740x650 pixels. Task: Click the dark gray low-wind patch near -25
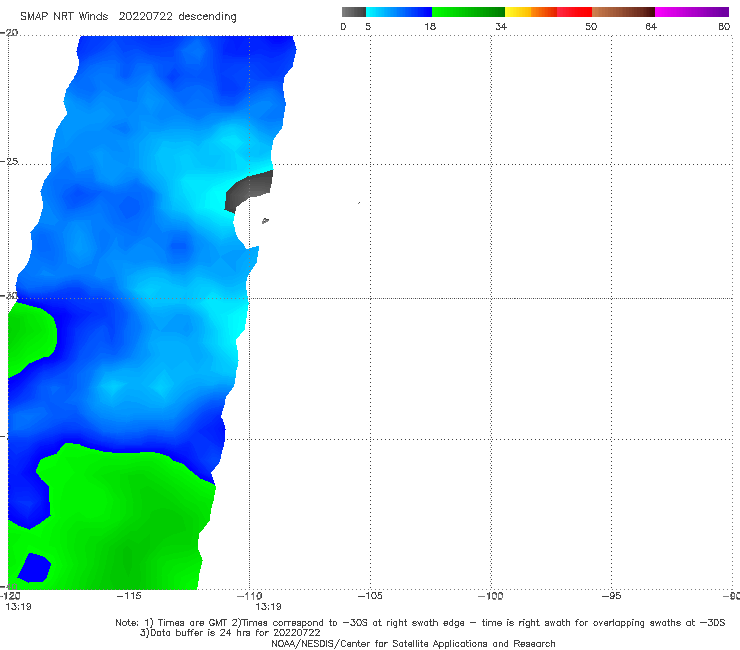coord(249,190)
